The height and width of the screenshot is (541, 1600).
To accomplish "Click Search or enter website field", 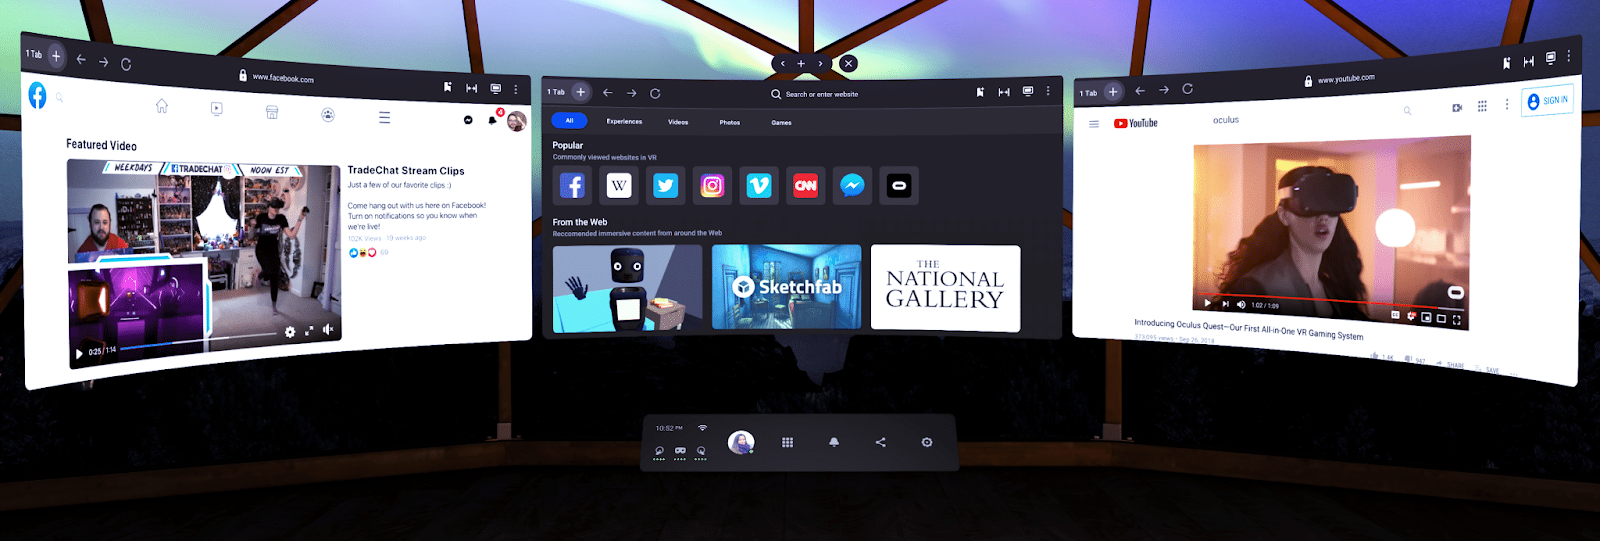I will pyautogui.click(x=814, y=94).
